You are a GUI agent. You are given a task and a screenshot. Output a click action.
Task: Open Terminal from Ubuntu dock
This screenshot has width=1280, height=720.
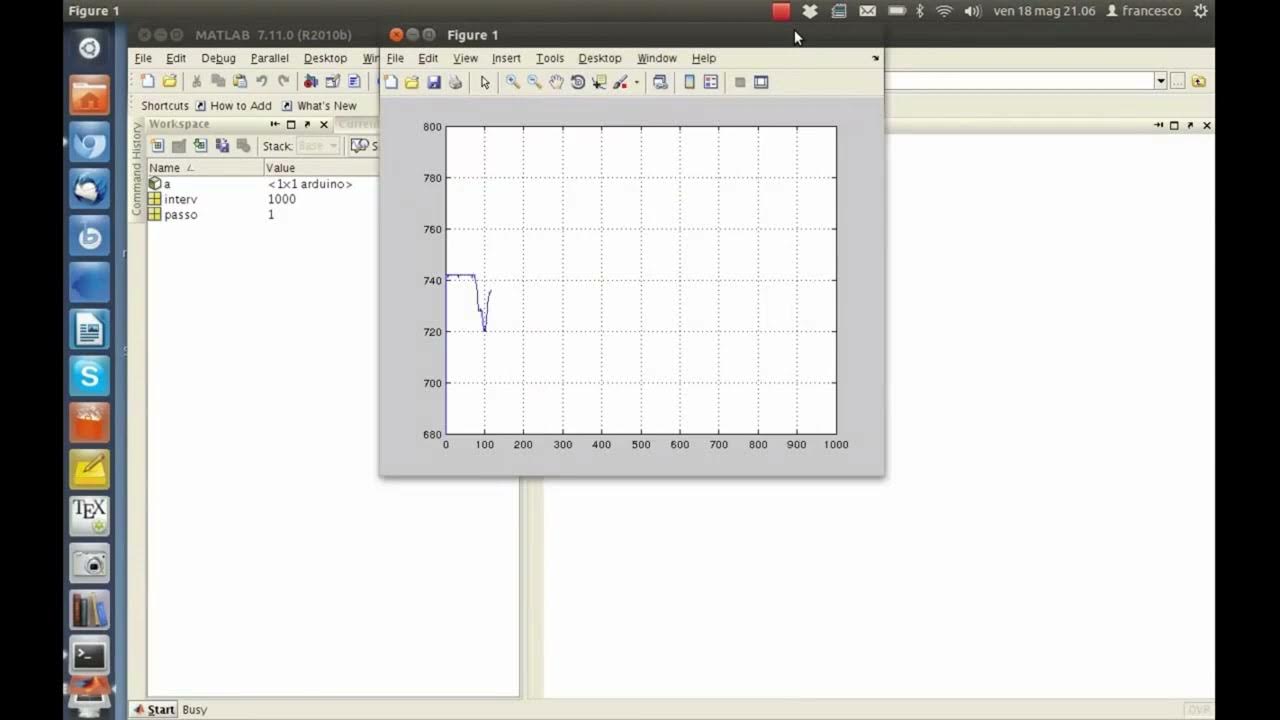89,657
